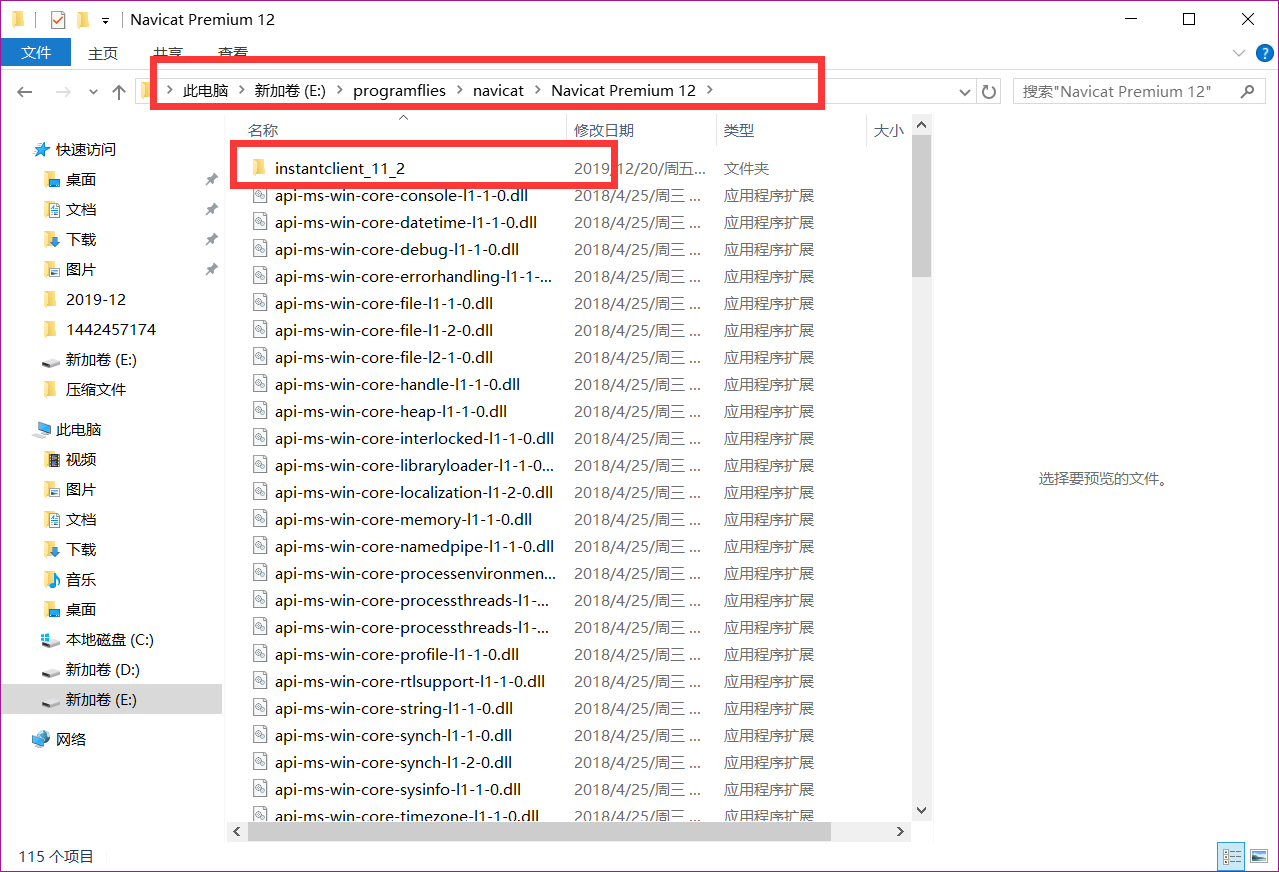Select api-ms-win-core-profile-l1-1-0.dll

click(x=397, y=655)
